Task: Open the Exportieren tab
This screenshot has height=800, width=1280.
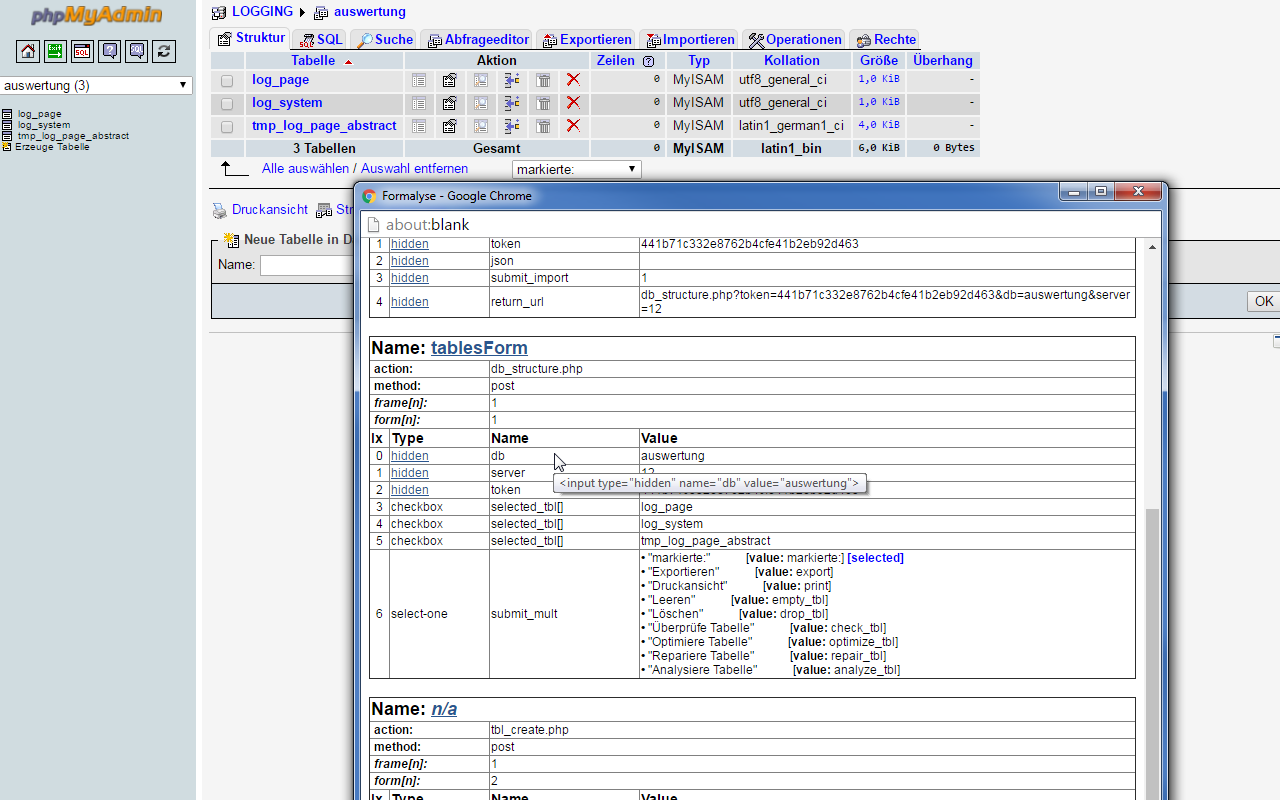Action: tap(587, 40)
